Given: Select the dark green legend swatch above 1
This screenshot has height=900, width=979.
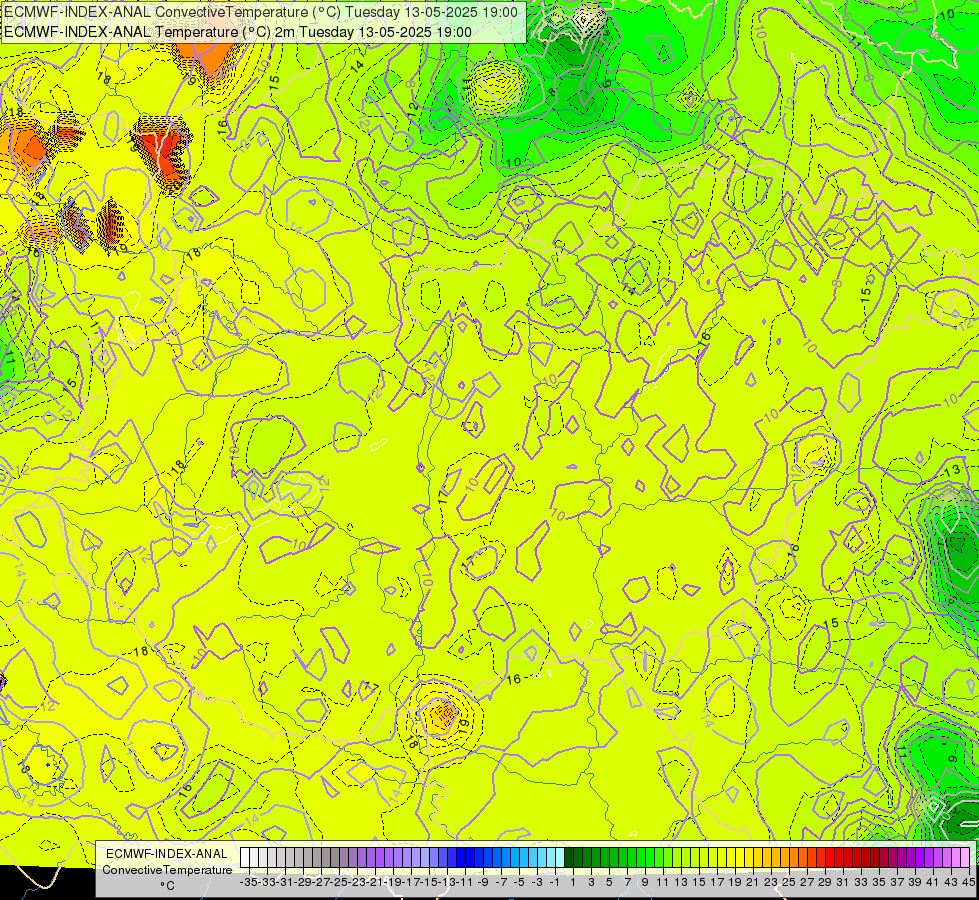Looking at the screenshot, I should click(569, 858).
